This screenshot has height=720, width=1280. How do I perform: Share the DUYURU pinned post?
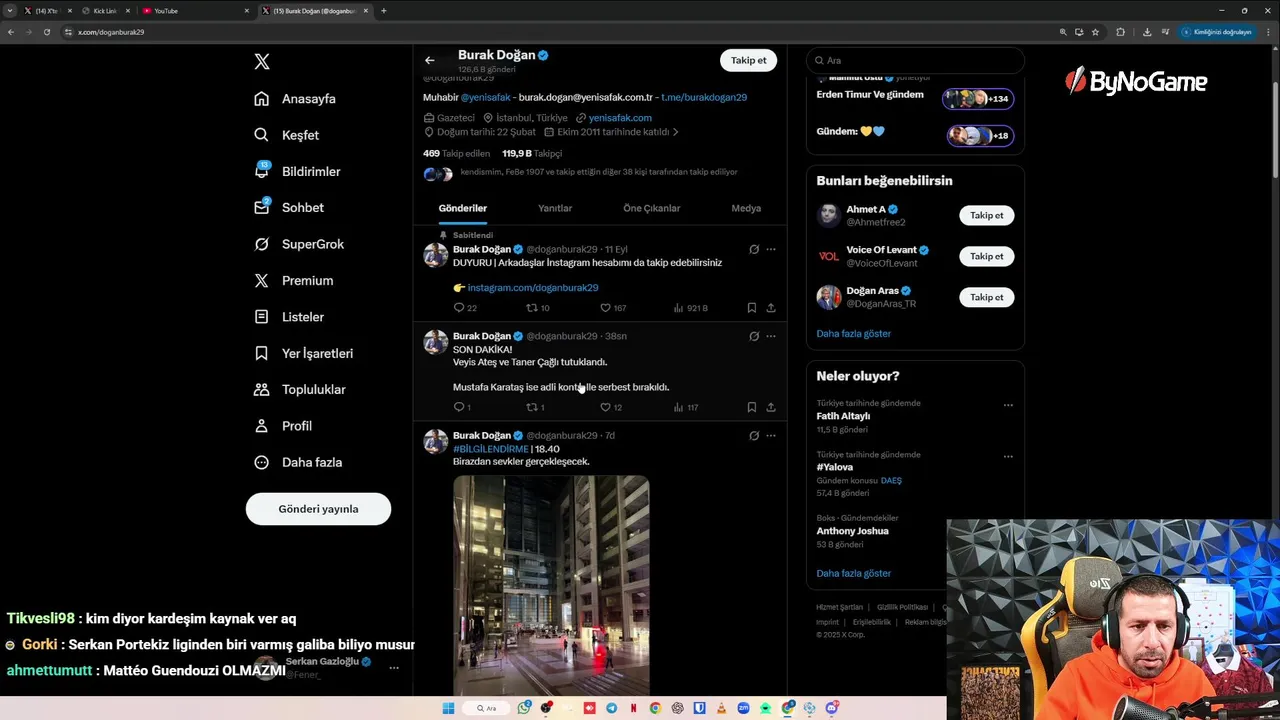click(x=771, y=308)
